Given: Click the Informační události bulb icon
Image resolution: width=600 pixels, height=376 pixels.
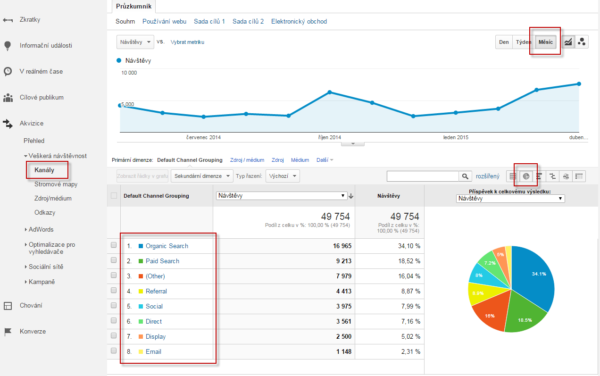Looking at the screenshot, I should click(8, 46).
